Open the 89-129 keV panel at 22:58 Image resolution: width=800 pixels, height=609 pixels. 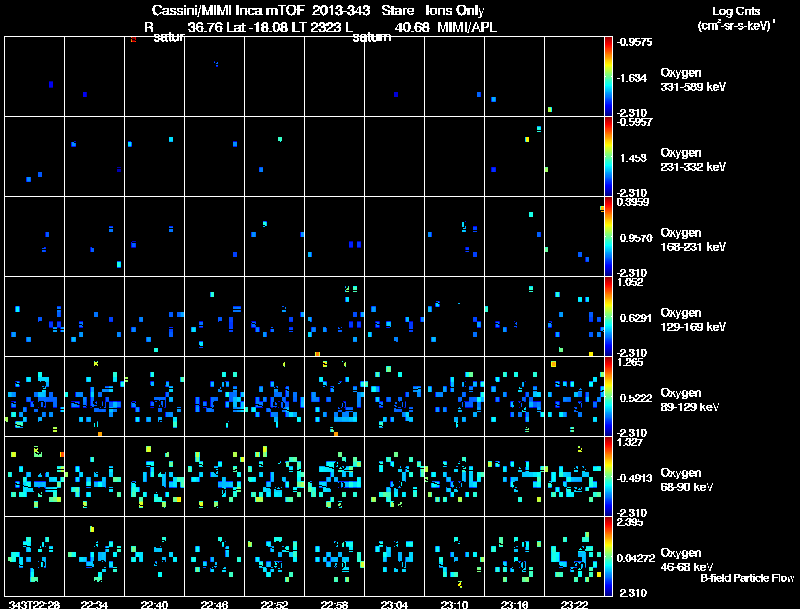click(x=334, y=396)
